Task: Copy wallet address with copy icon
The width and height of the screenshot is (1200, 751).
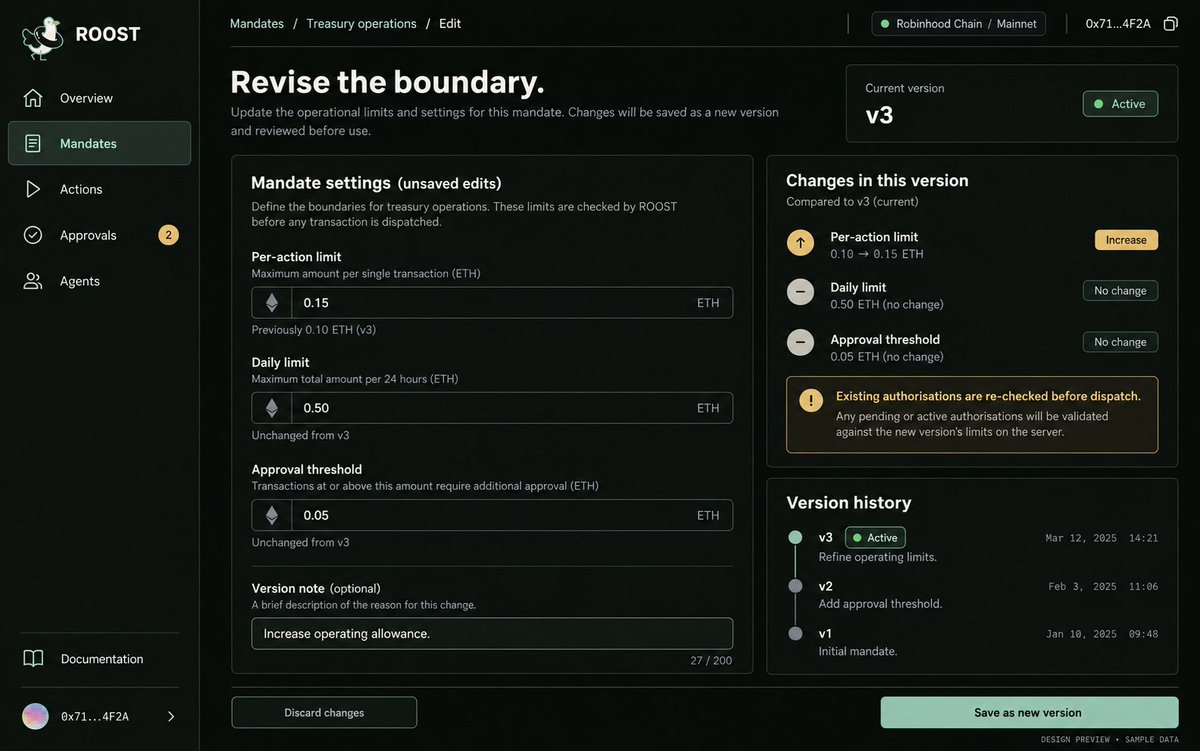Action: click(1170, 23)
